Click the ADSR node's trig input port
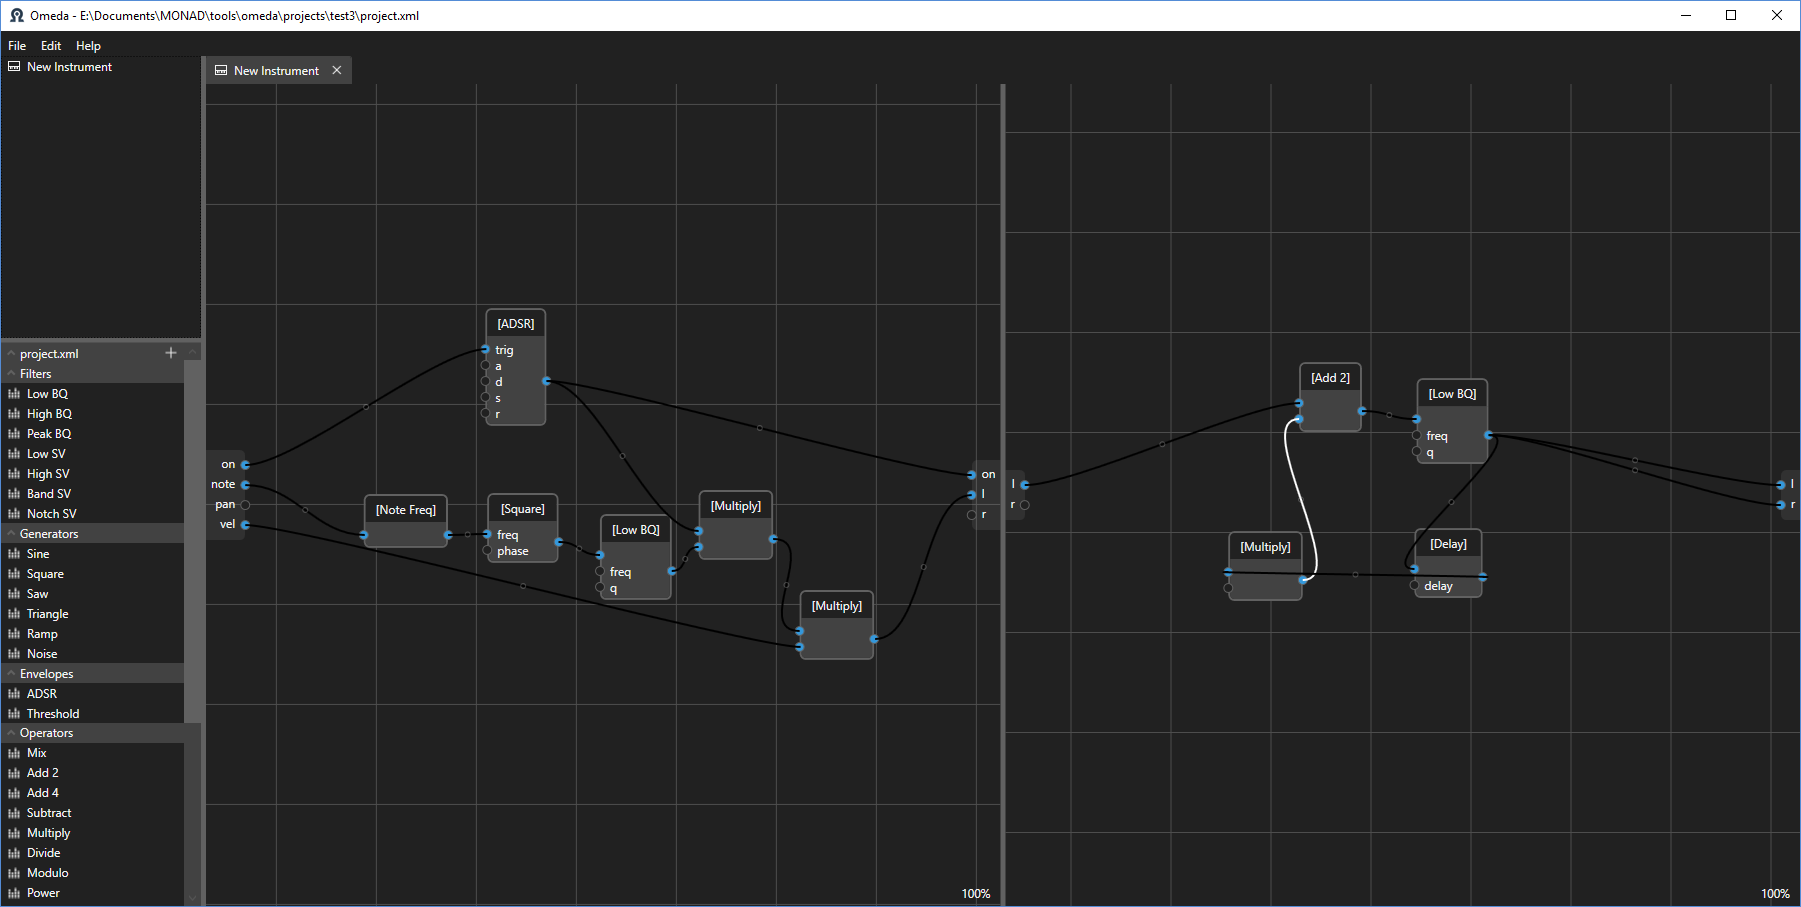The height and width of the screenshot is (907, 1801). pyautogui.click(x=486, y=350)
